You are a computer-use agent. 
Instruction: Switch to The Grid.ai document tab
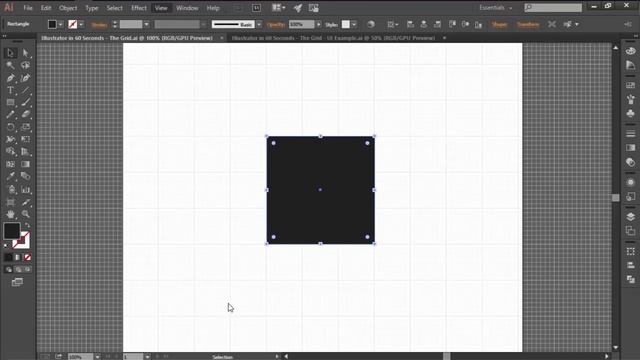click(x=127, y=38)
